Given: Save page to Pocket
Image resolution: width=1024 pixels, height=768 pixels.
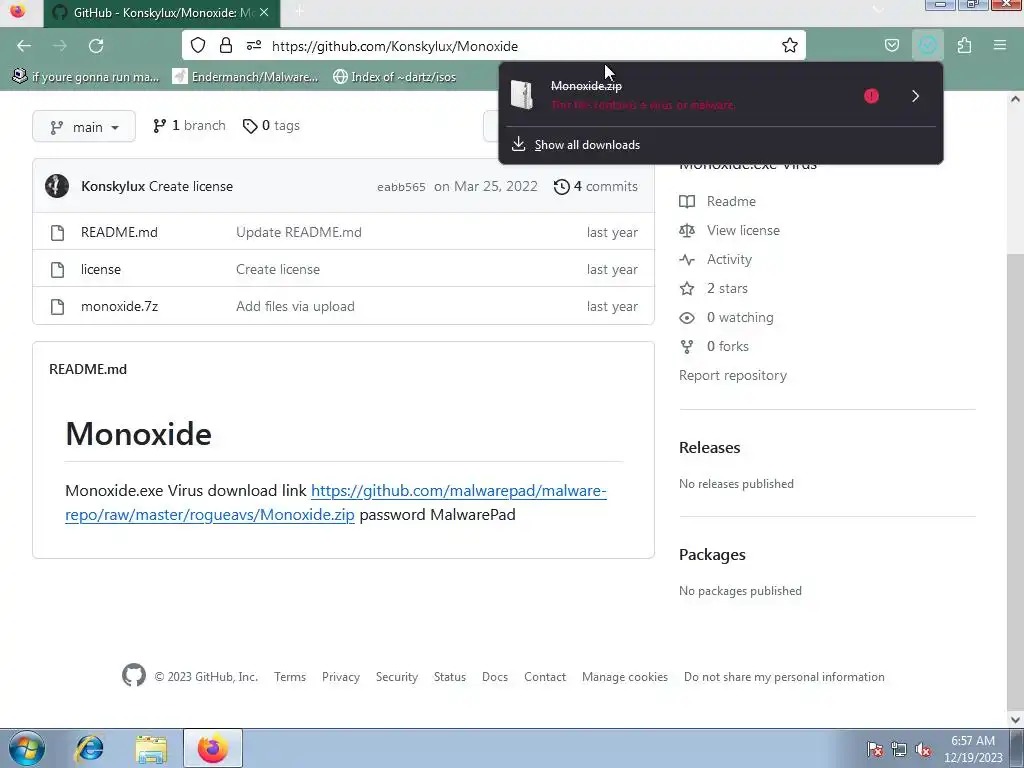Looking at the screenshot, I should click(x=891, y=45).
